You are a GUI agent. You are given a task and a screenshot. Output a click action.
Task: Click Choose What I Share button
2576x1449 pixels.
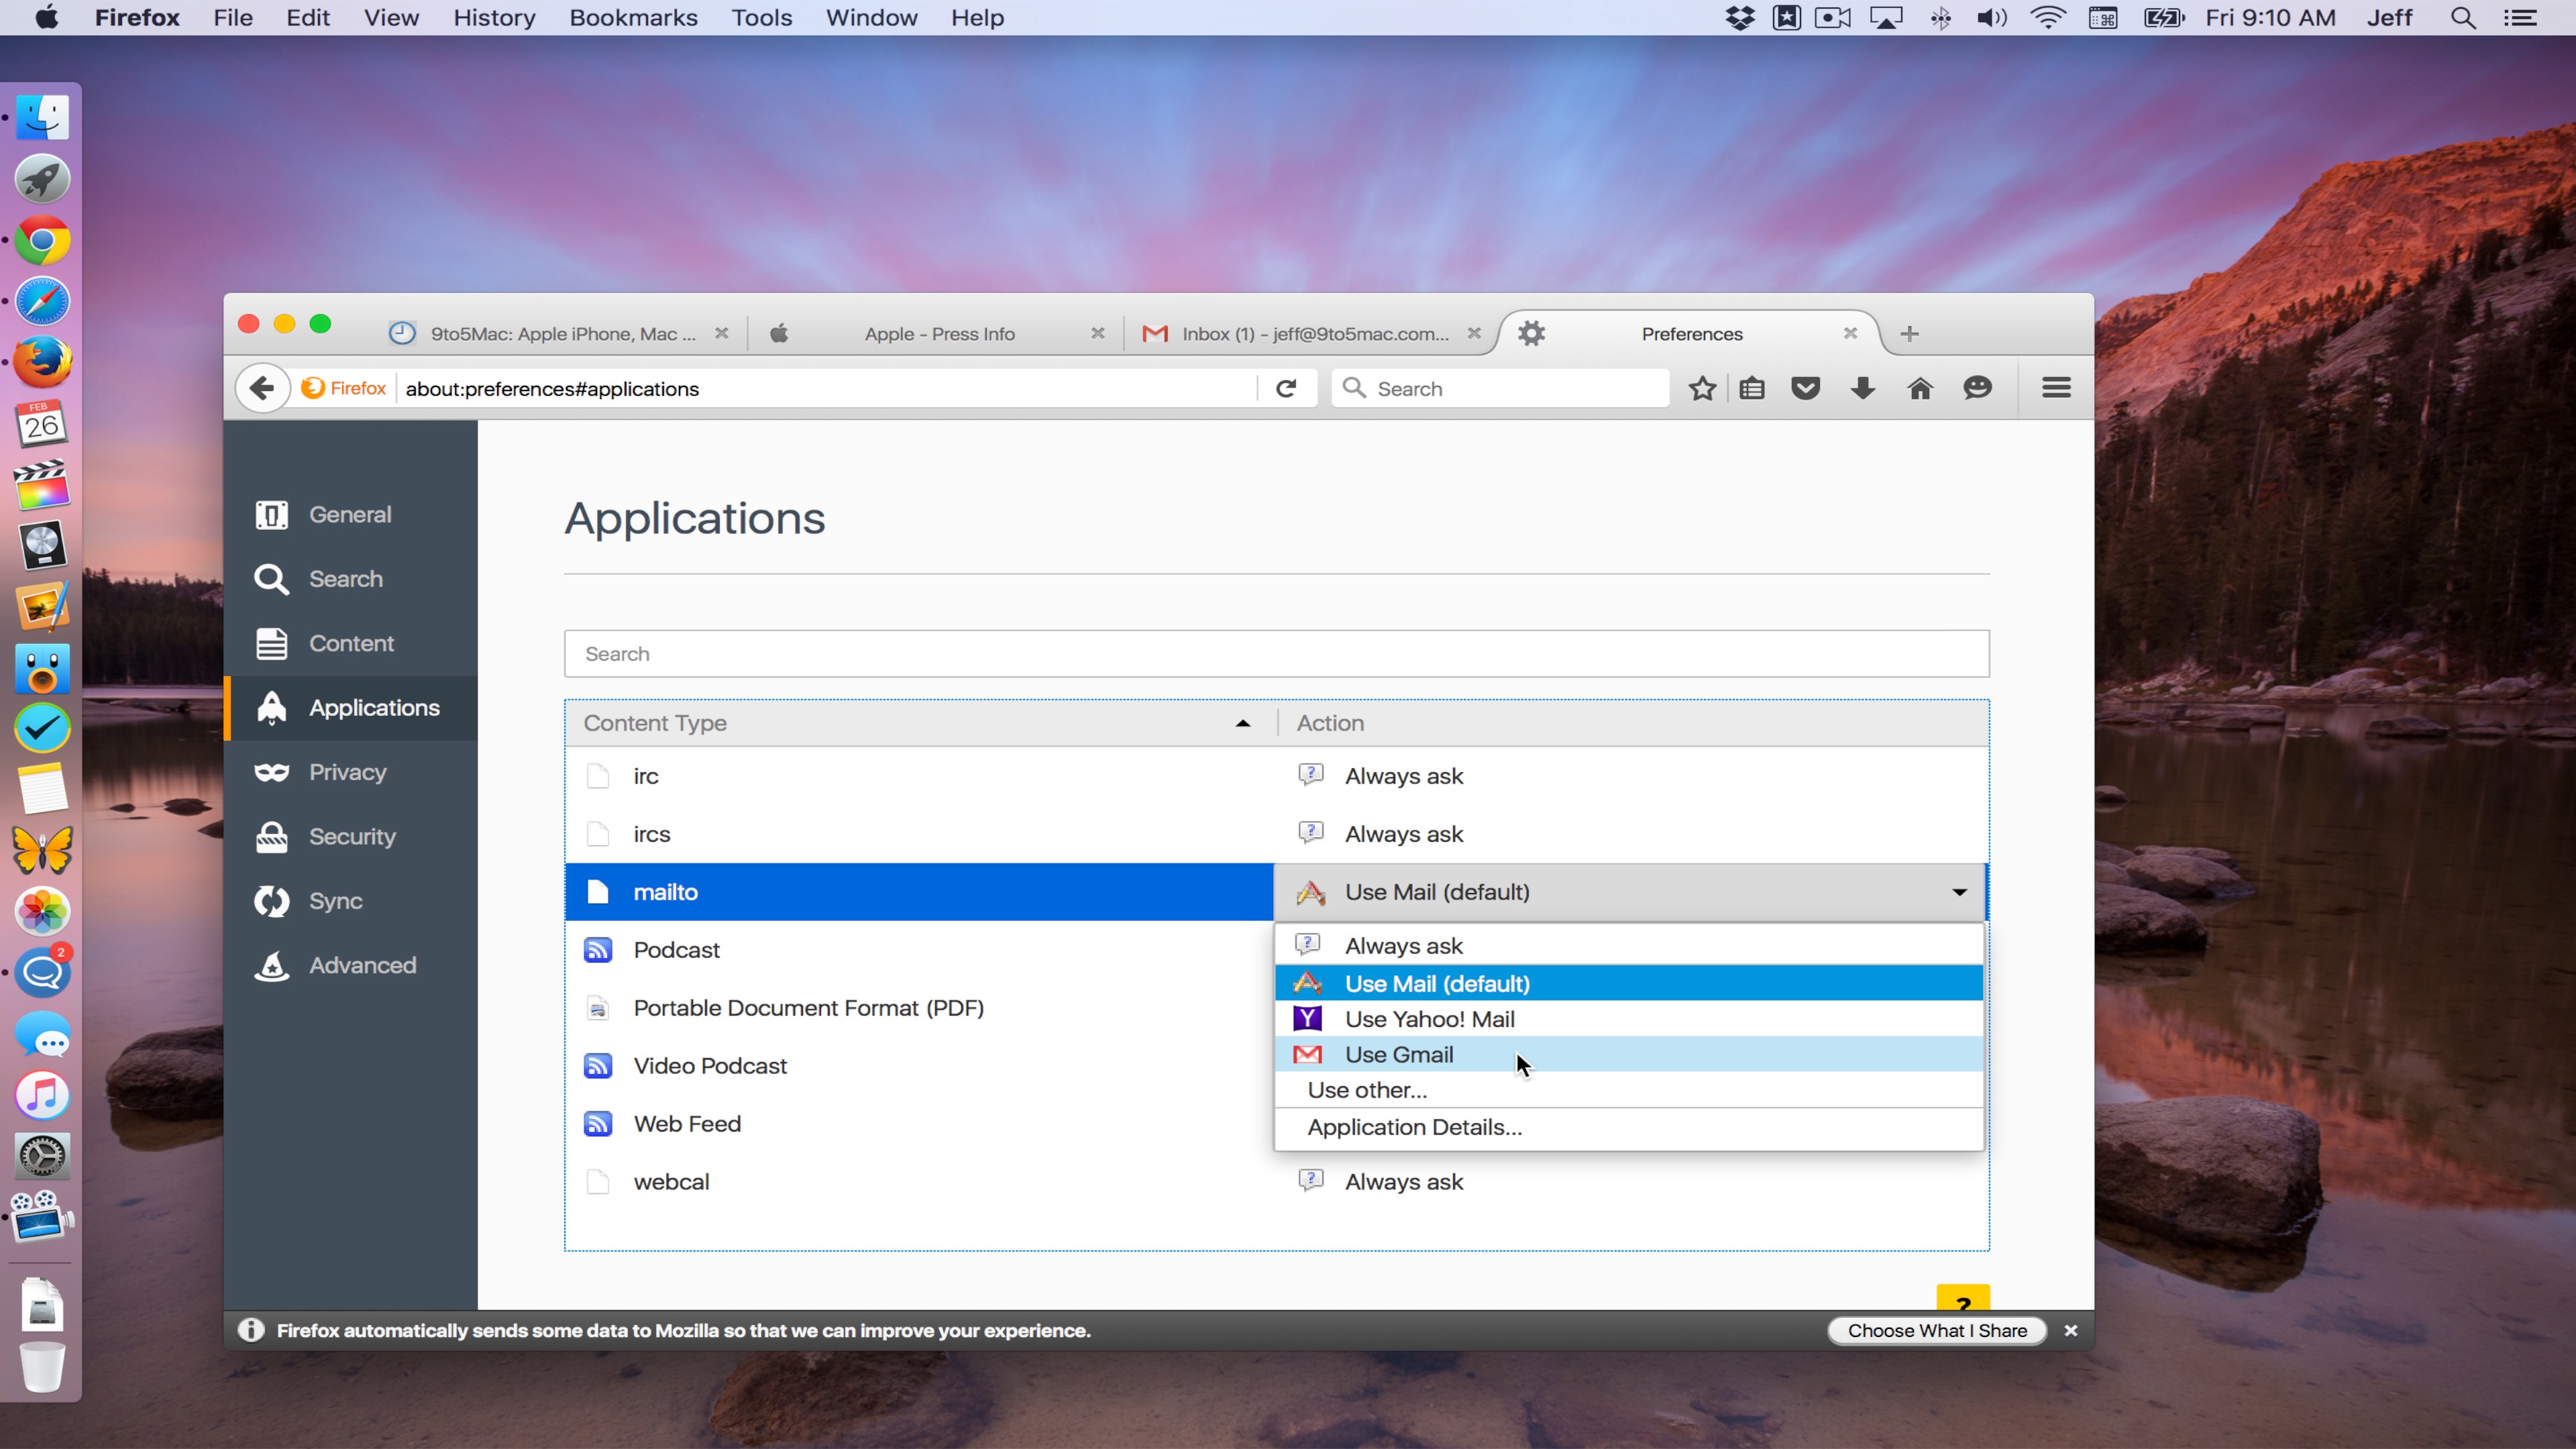[x=1937, y=1329]
